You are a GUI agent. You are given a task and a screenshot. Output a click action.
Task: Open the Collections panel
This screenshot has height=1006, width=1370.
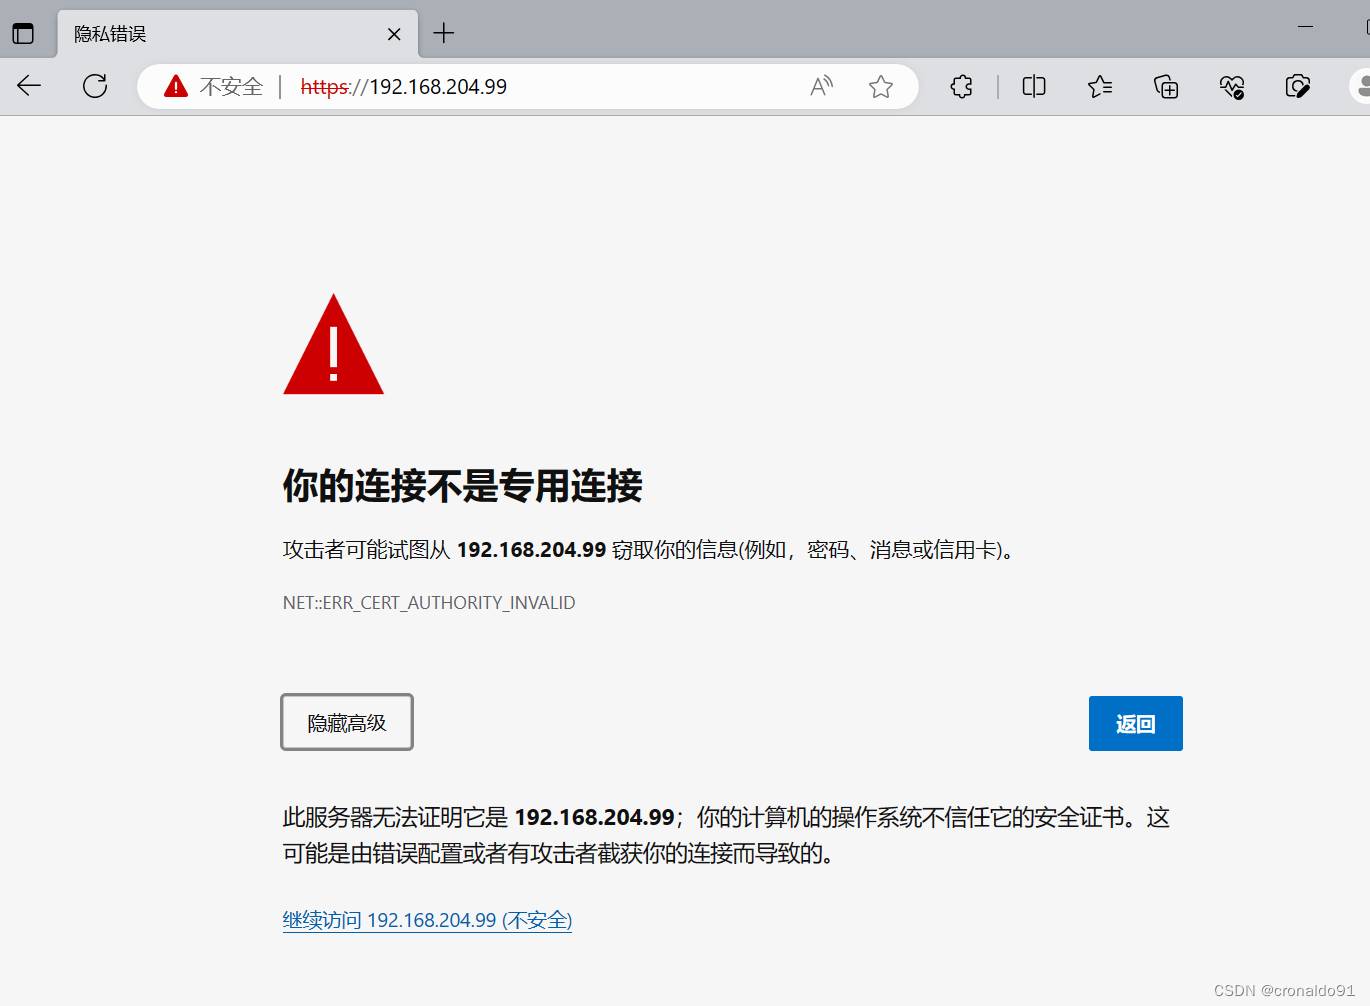click(x=1166, y=87)
